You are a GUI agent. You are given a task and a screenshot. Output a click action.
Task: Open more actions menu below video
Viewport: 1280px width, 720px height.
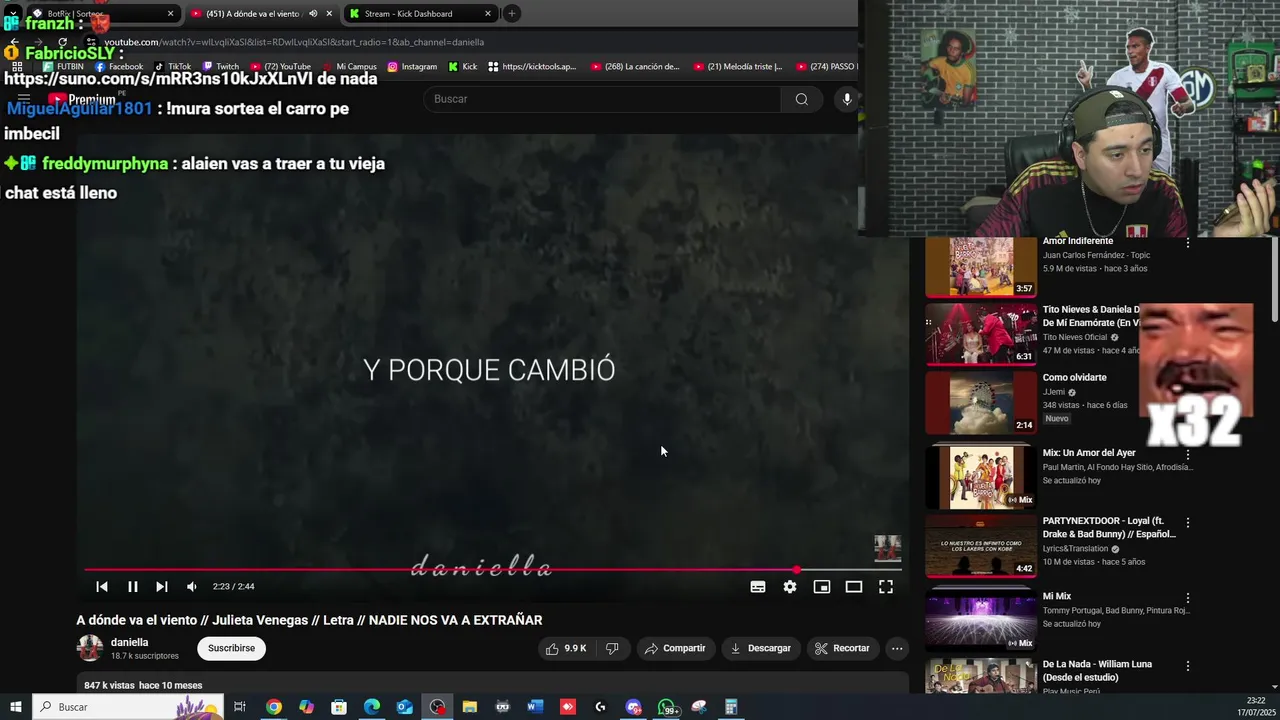[x=897, y=648]
